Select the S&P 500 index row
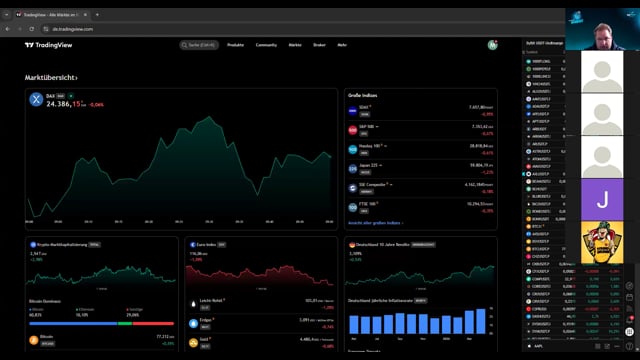 coord(420,130)
